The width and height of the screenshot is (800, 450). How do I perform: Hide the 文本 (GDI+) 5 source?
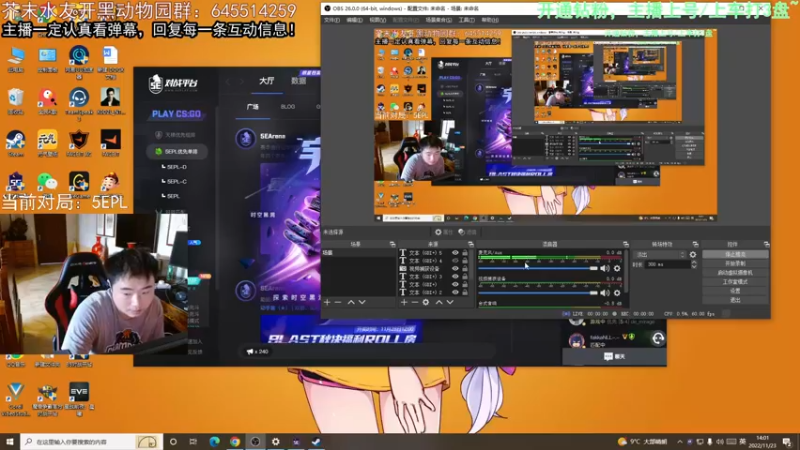(x=455, y=253)
